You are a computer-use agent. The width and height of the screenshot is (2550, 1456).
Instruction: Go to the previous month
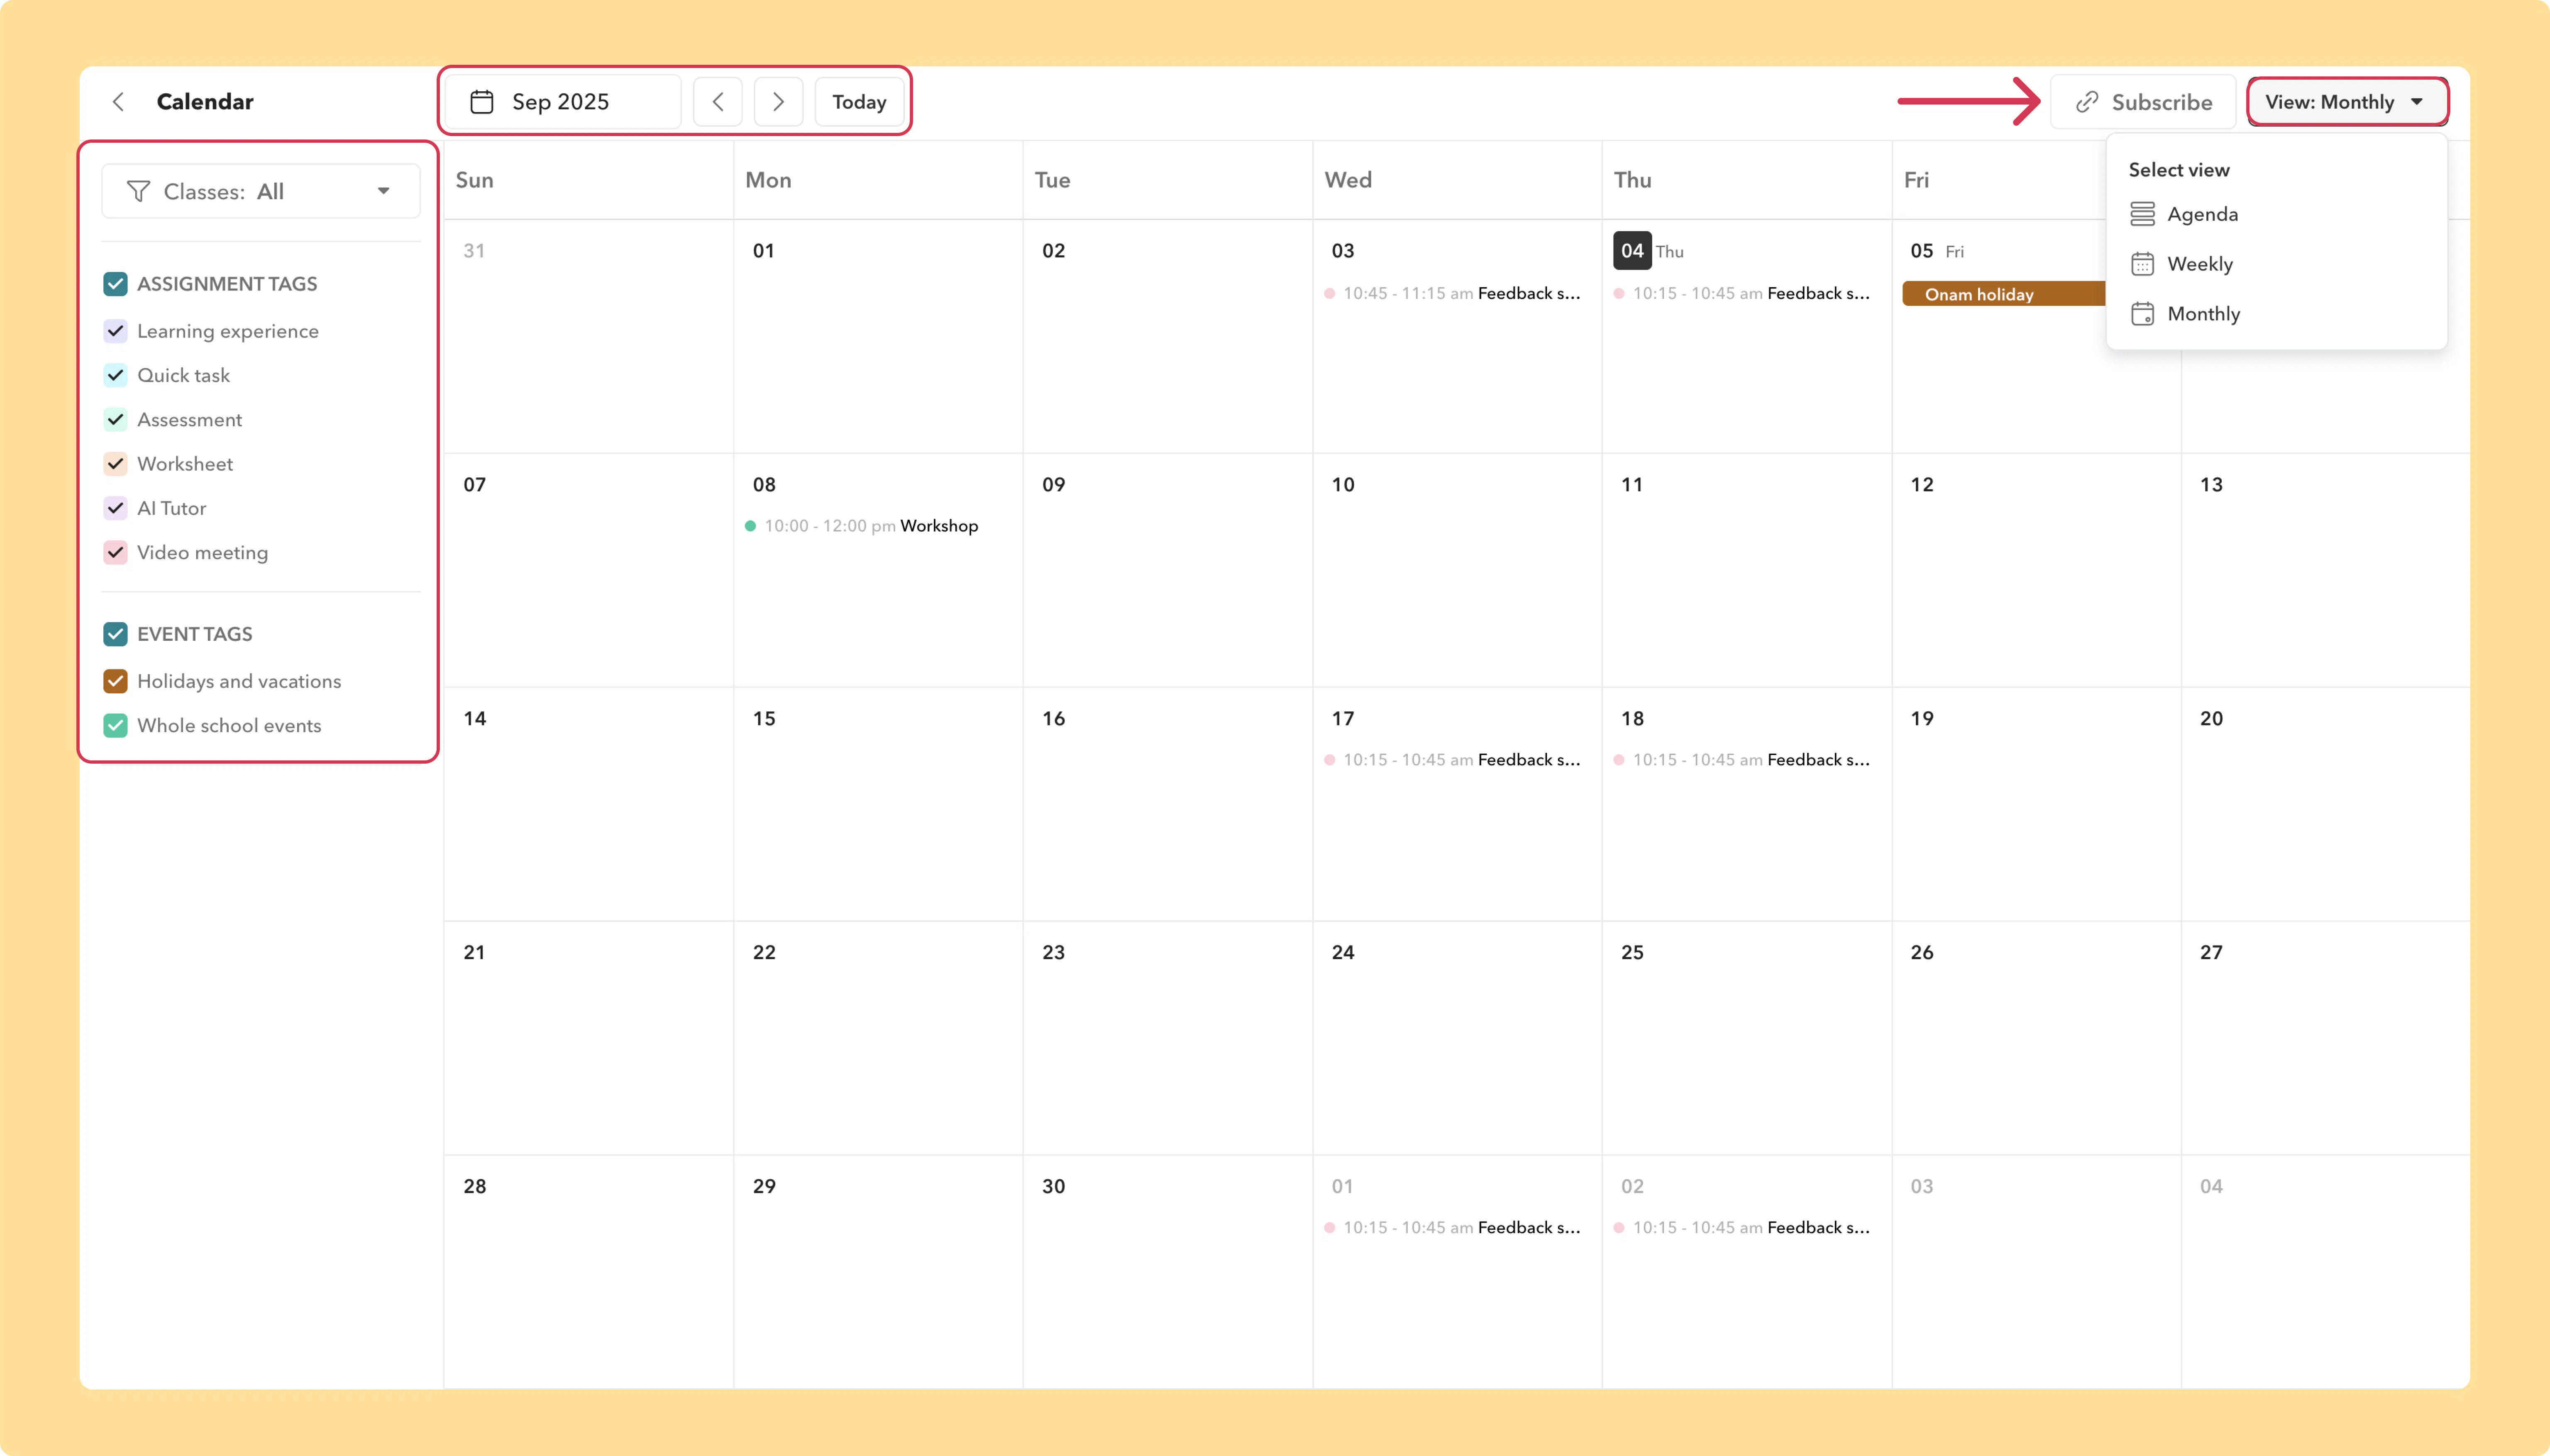click(718, 102)
